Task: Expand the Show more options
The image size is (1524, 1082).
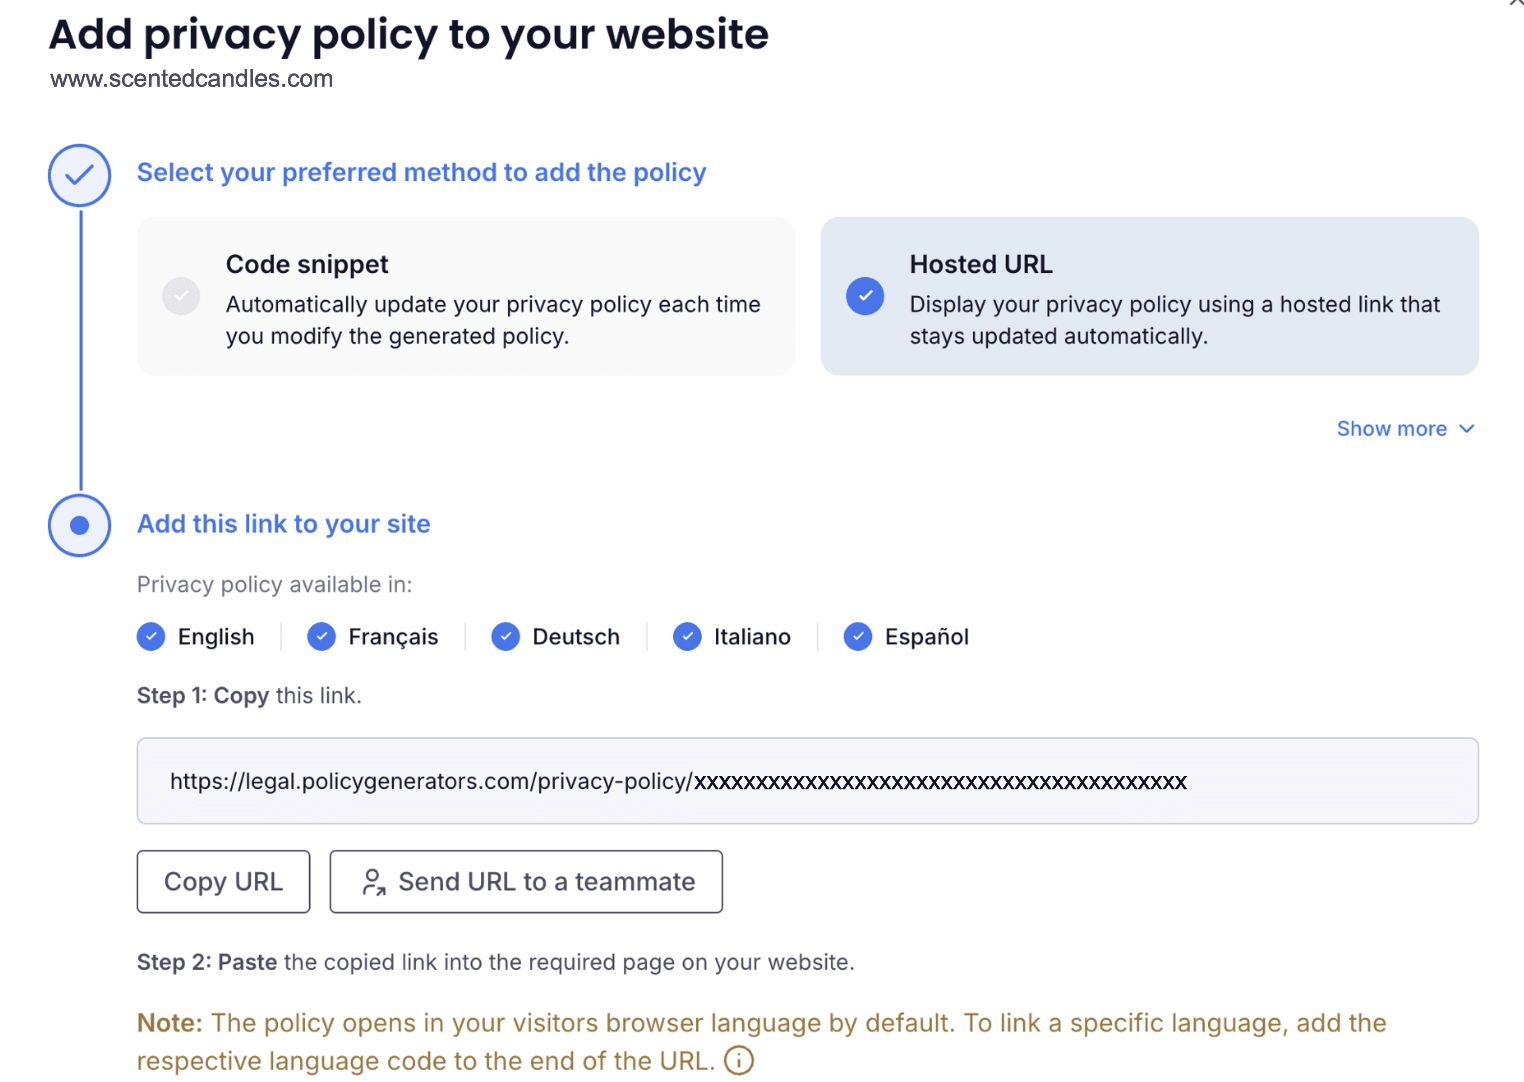Action: [x=1406, y=429]
